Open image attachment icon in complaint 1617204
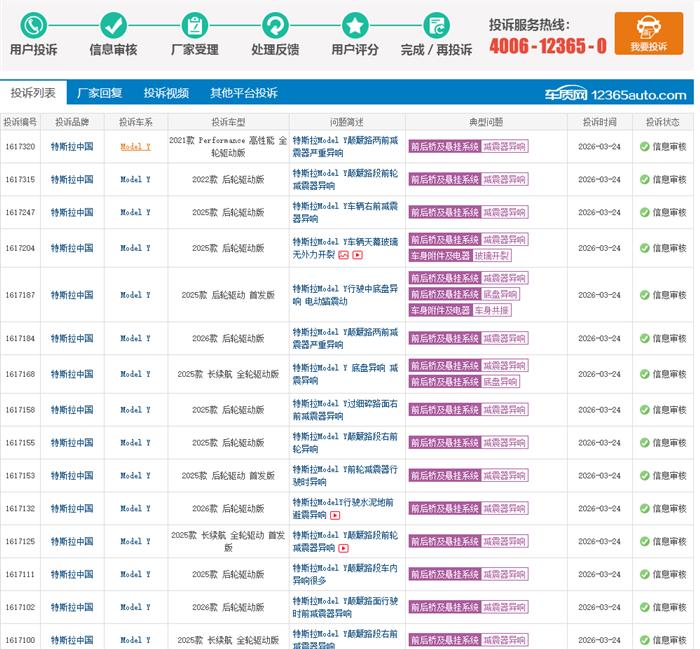Image resolution: width=700 pixels, height=649 pixels. pos(343,255)
